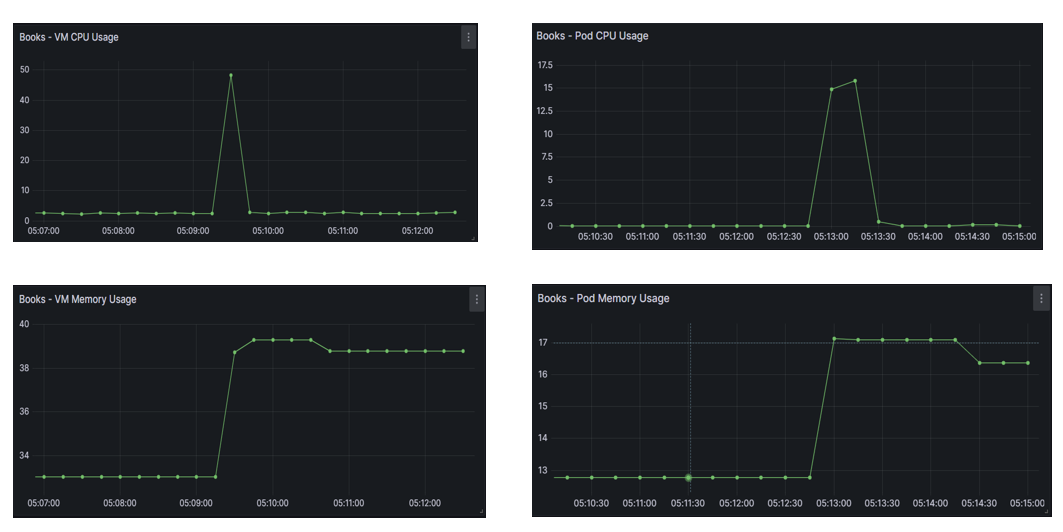
Task: Click the Books - Pod CPU Usage title
Action: [x=592, y=36]
